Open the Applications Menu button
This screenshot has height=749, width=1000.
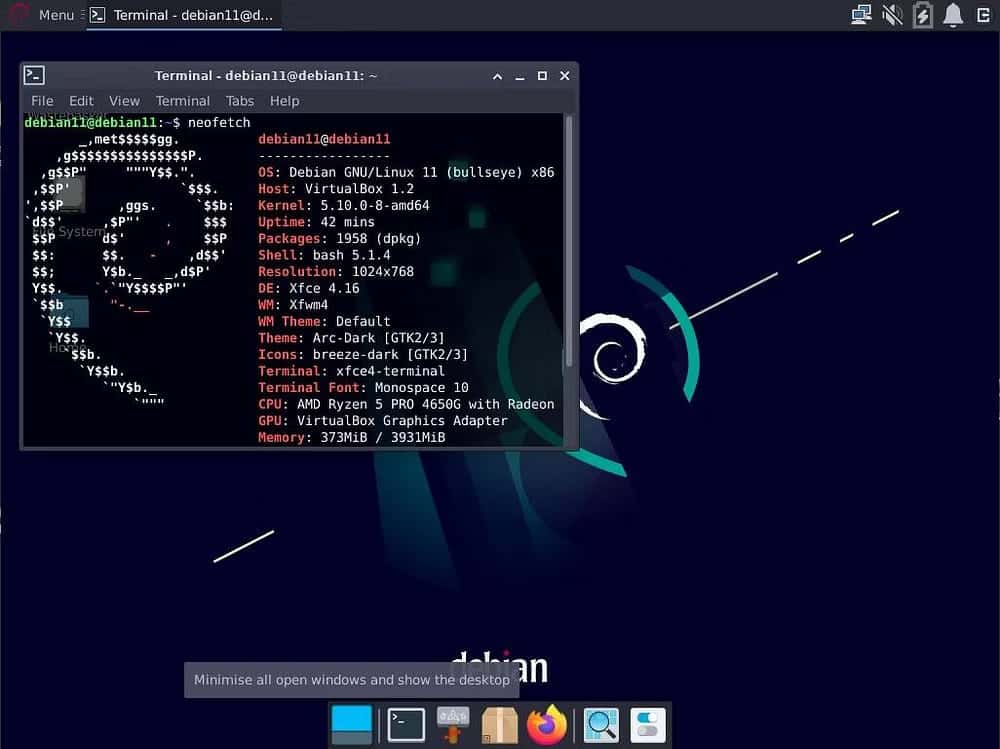(x=44, y=15)
